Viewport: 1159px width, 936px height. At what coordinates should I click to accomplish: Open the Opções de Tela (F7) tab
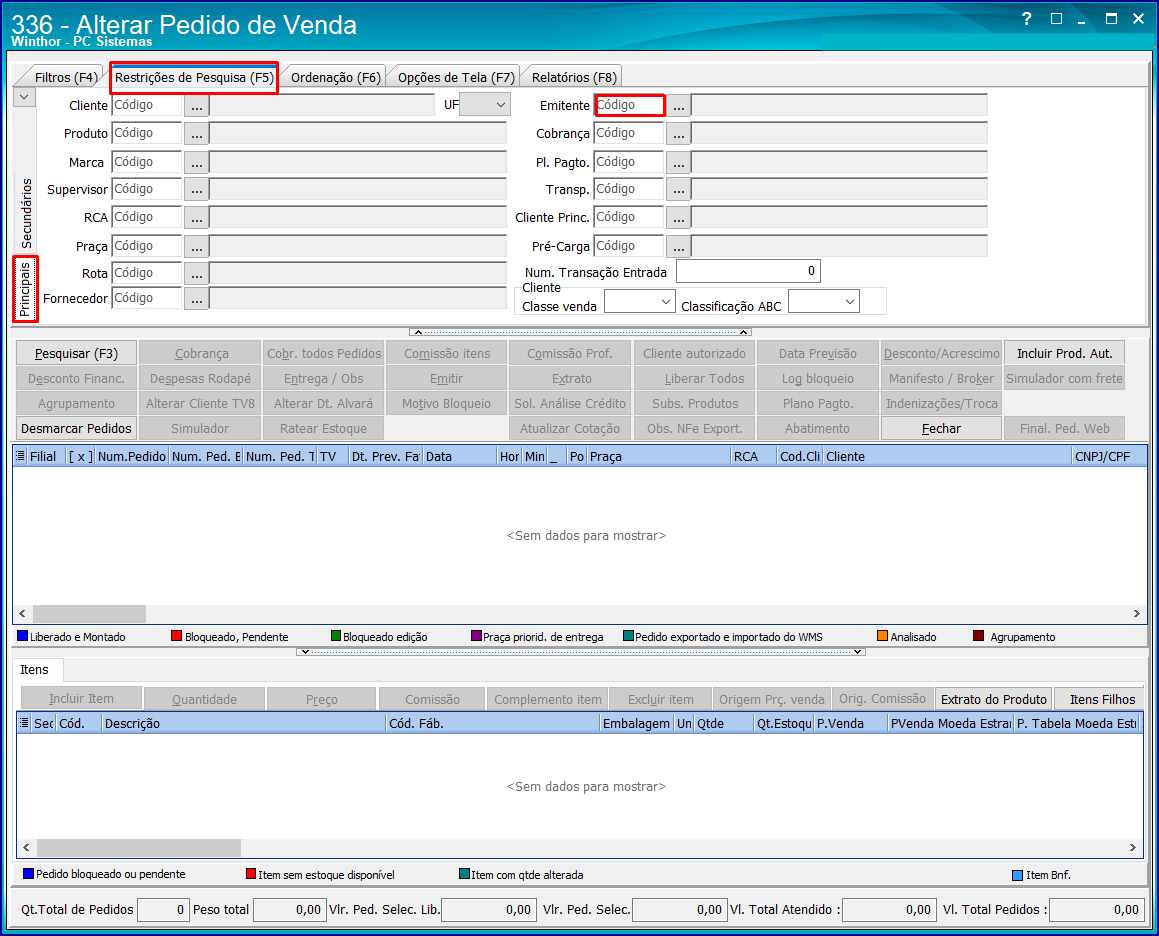click(456, 78)
